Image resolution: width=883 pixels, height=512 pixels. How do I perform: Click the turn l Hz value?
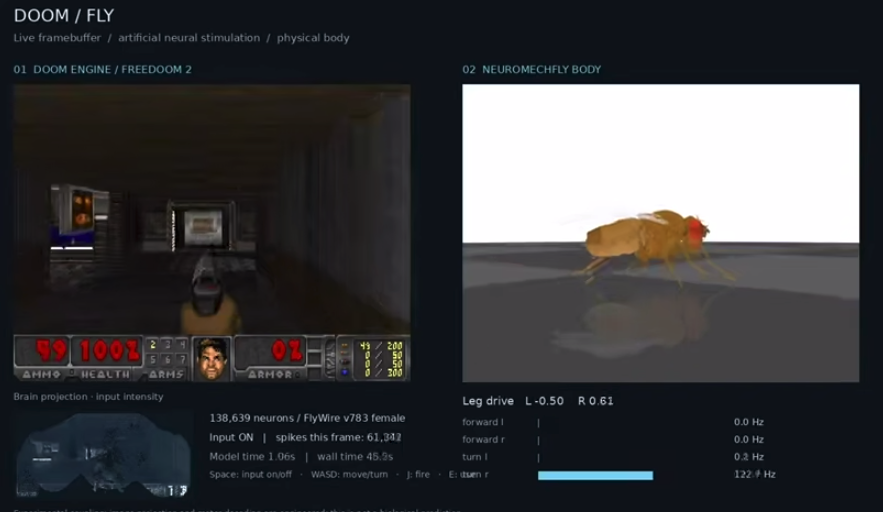click(x=748, y=457)
